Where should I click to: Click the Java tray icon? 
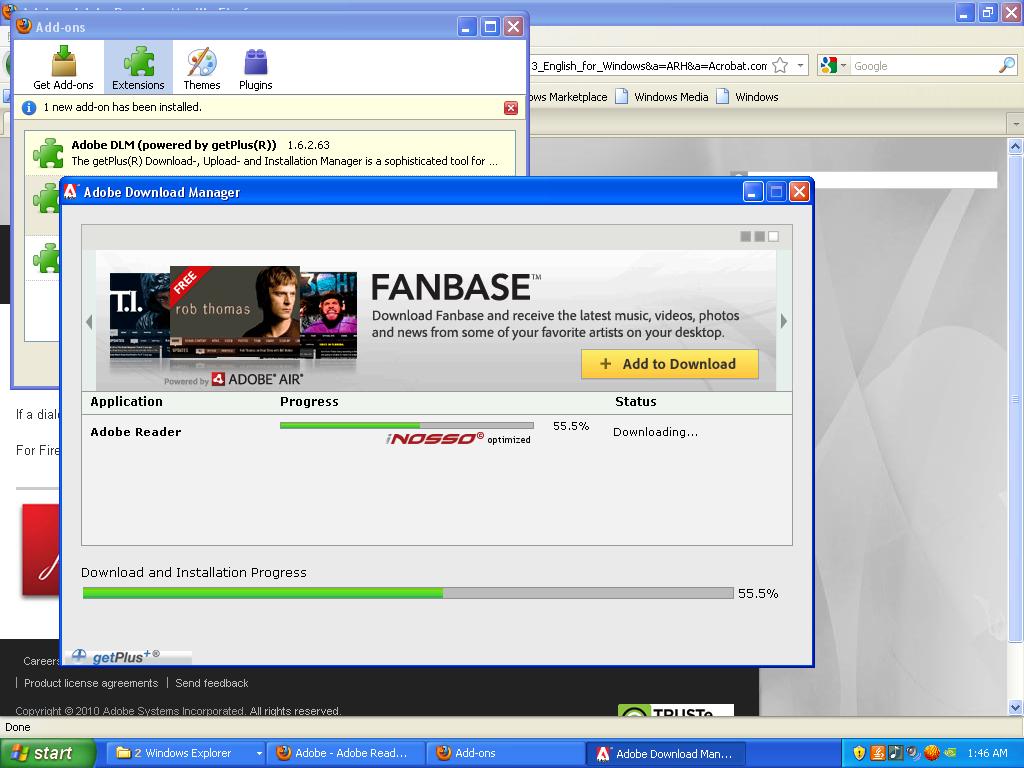[x=878, y=753]
